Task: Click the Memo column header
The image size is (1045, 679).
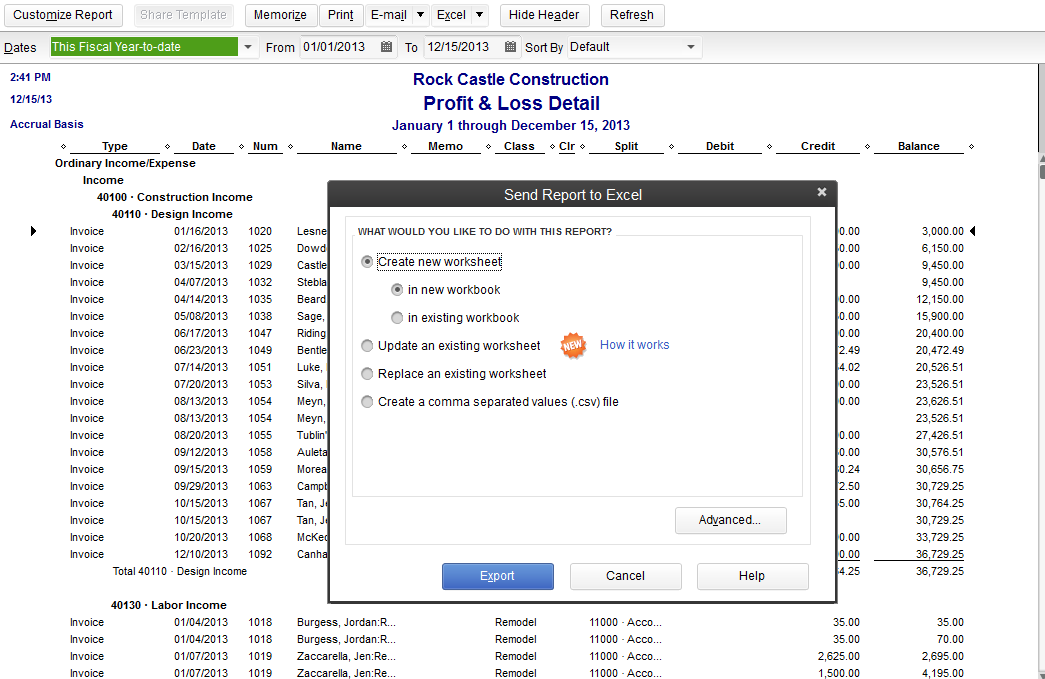Action: (x=446, y=146)
